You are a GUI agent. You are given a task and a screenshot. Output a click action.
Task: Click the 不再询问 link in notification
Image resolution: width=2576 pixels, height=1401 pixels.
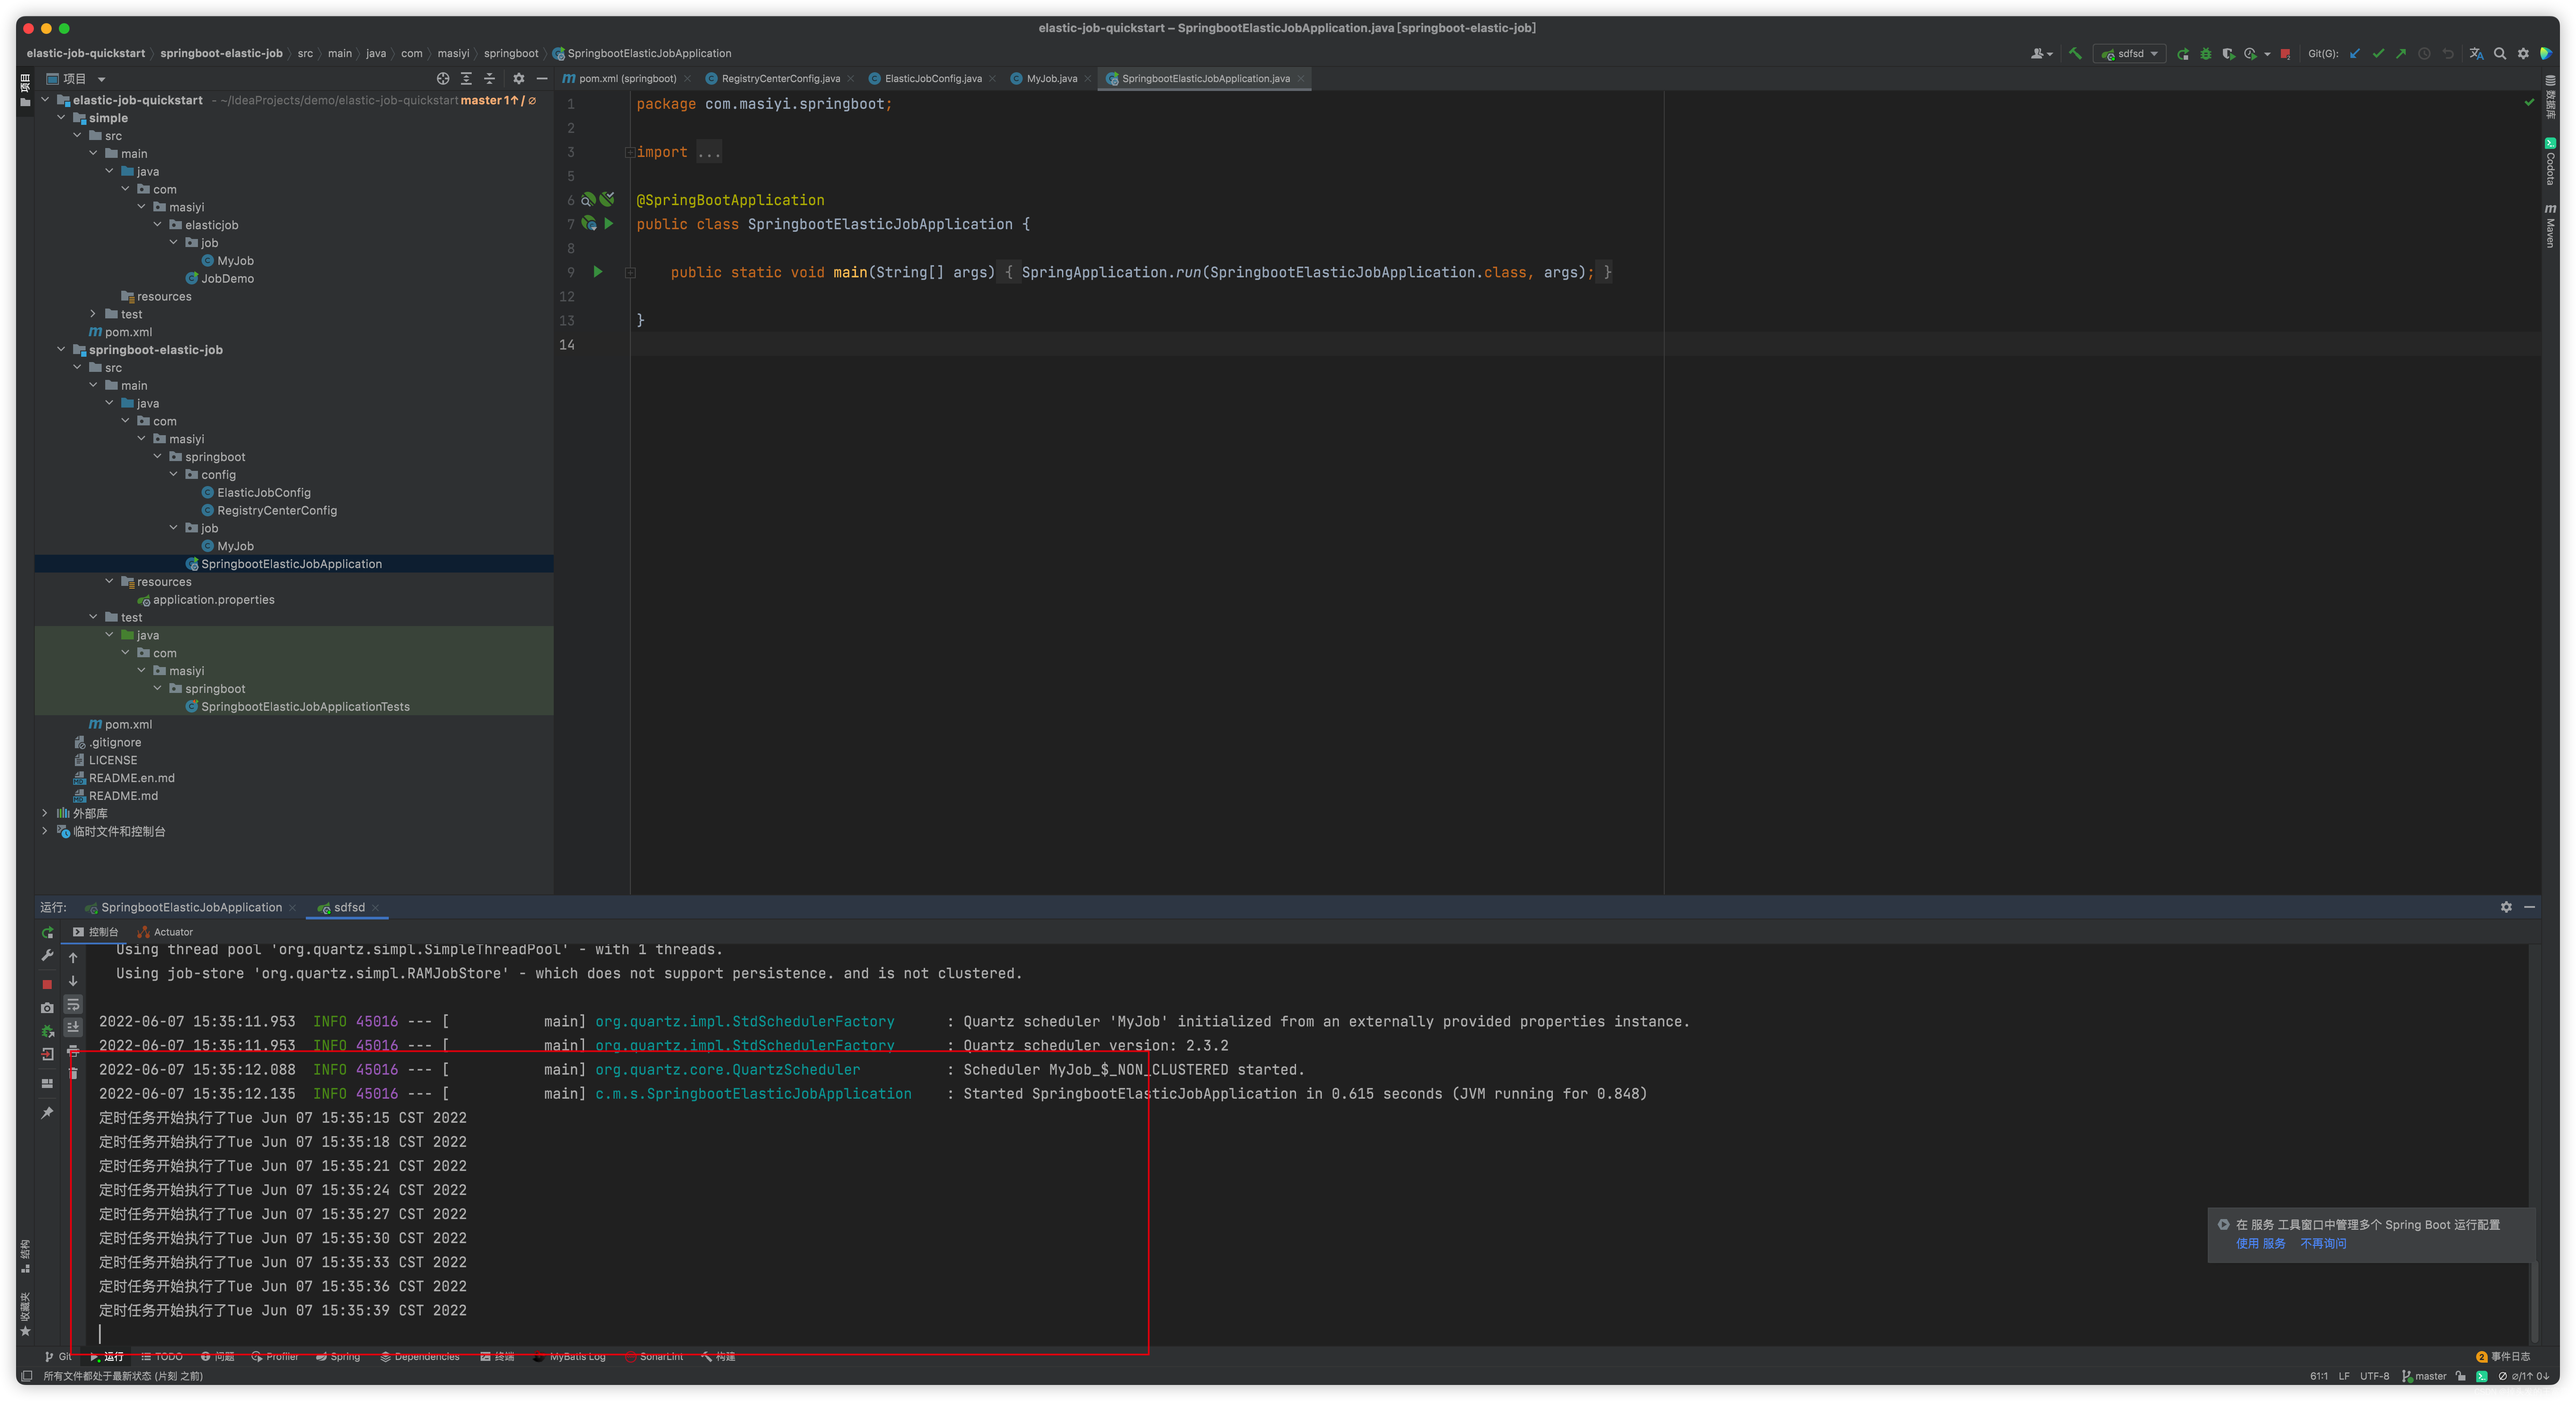2323,1244
